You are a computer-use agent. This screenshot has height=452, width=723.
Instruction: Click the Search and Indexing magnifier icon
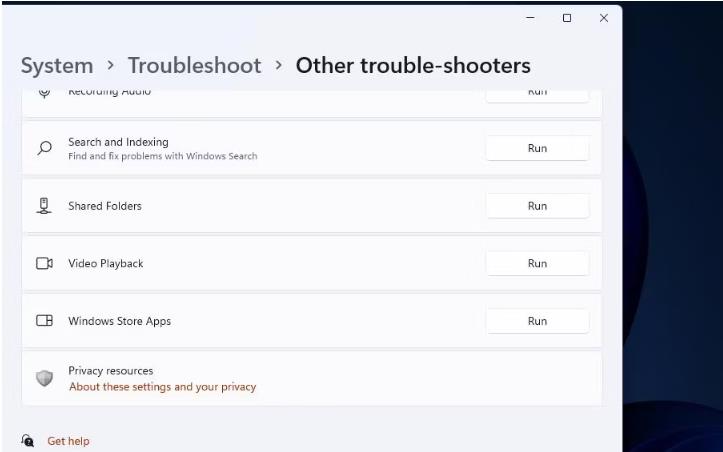click(x=45, y=148)
